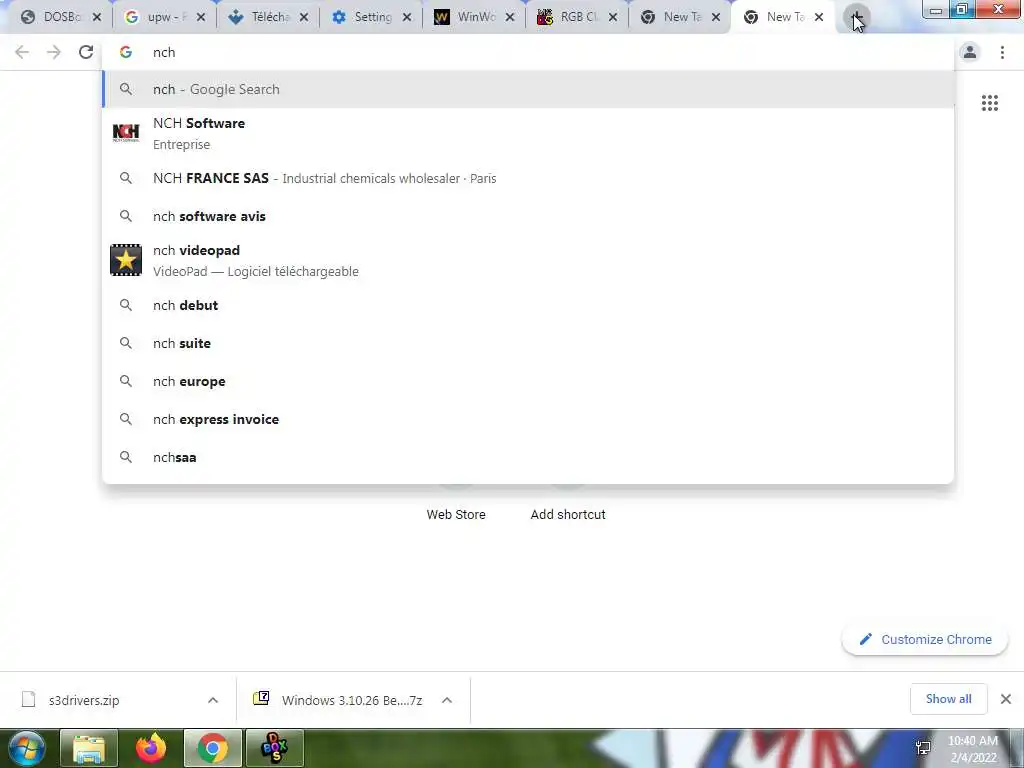Close the WinWorld tab
Screen dimensions: 1024x768
point(510,18)
